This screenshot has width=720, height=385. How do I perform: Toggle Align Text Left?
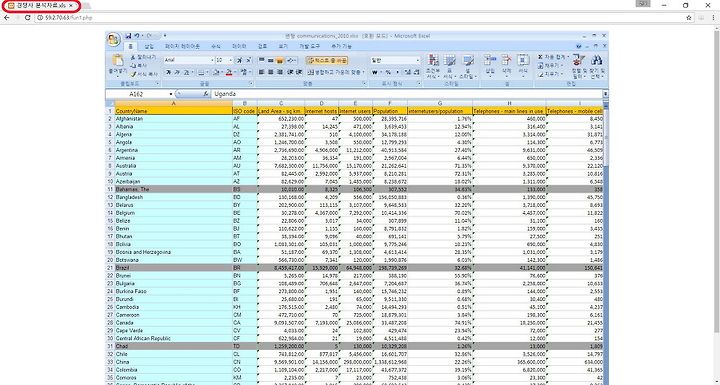pyautogui.click(x=261, y=72)
